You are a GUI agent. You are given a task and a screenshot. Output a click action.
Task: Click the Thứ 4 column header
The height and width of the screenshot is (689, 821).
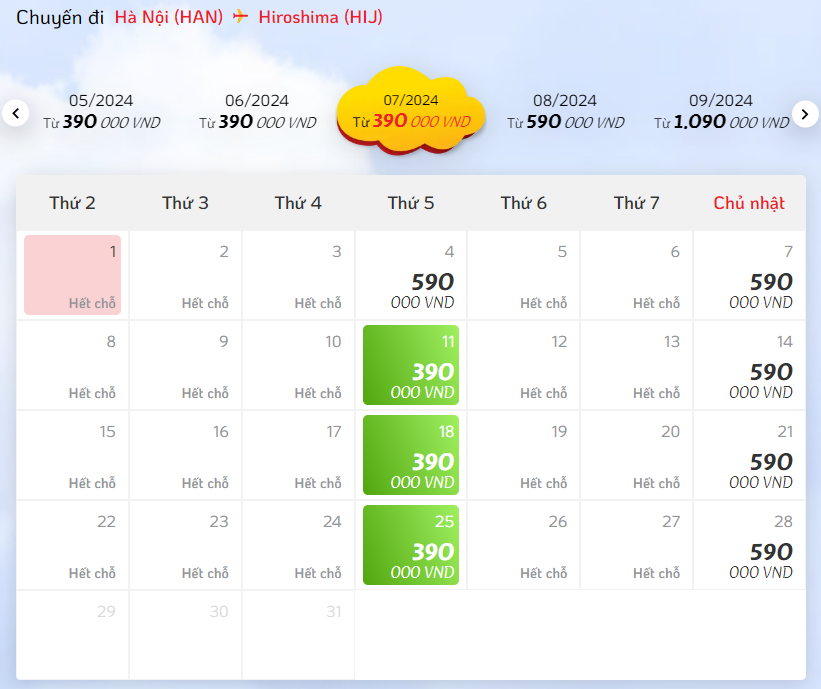[298, 203]
